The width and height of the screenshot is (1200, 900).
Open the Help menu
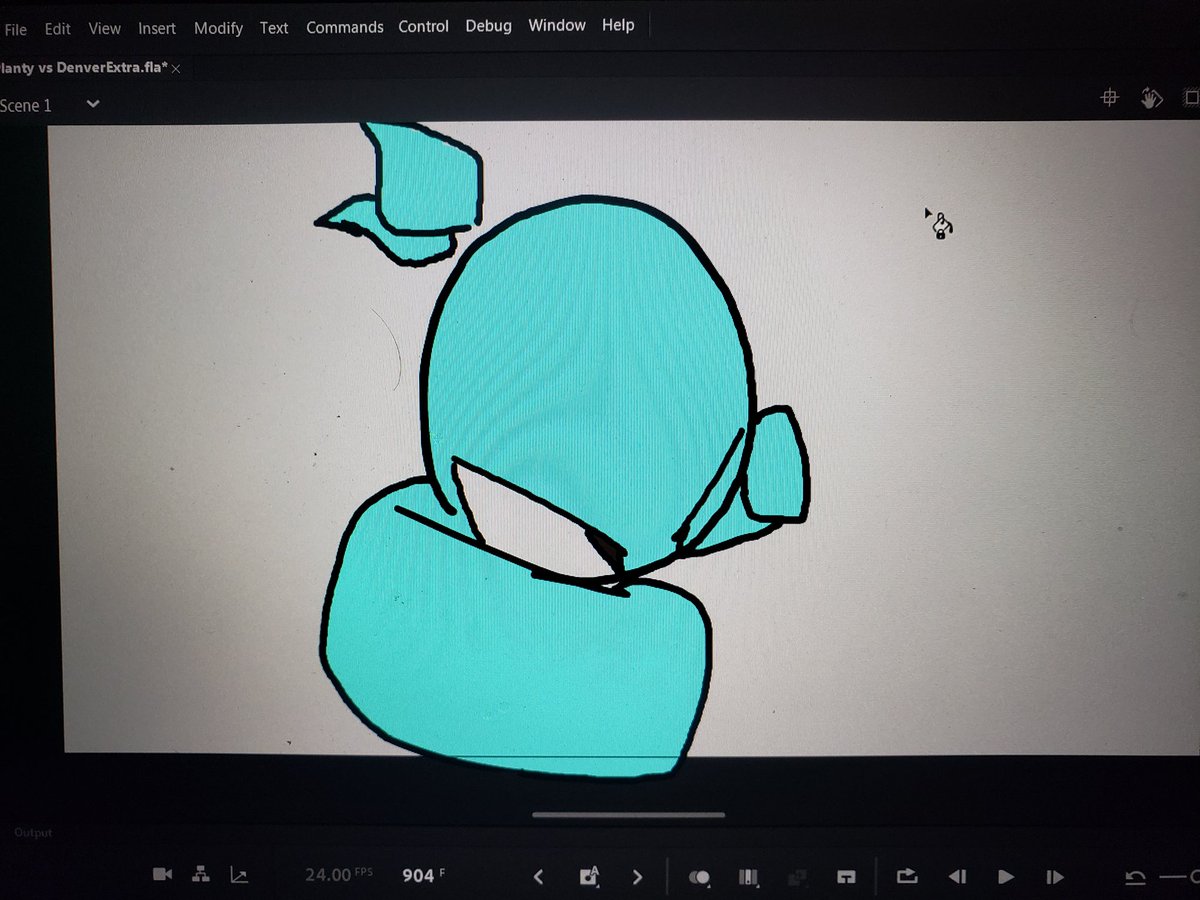pos(618,25)
